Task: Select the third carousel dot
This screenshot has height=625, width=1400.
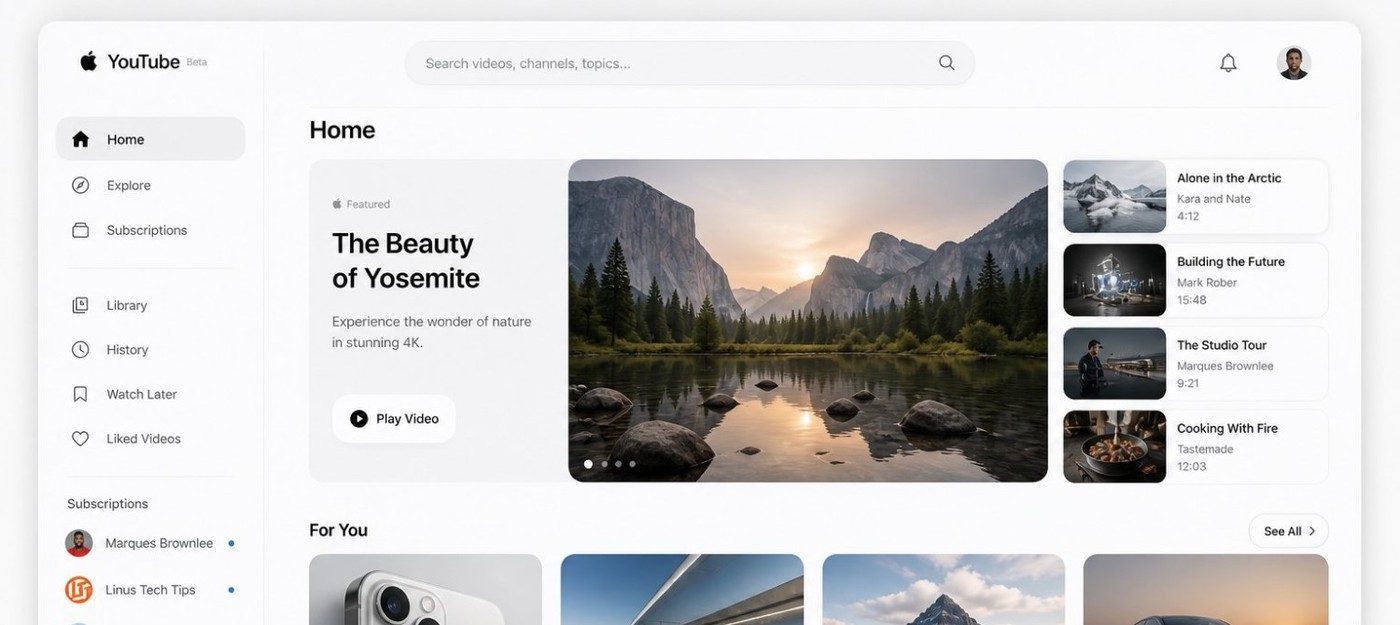Action: (618, 464)
